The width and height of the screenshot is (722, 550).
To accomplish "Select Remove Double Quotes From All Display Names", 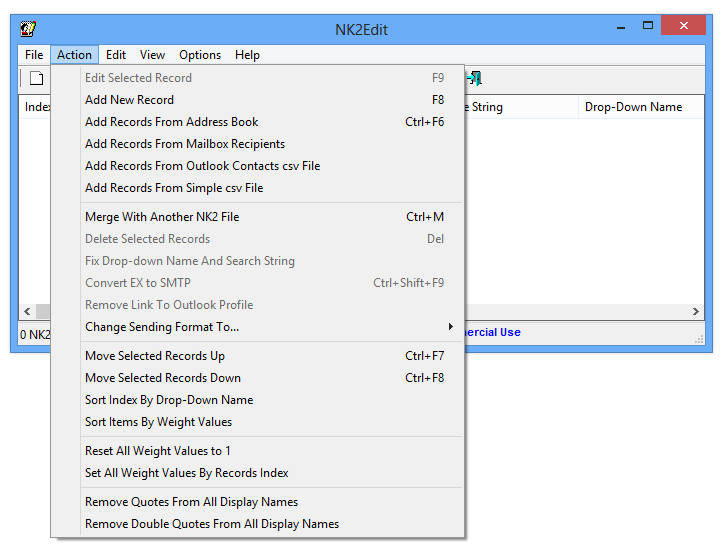I will 212,524.
